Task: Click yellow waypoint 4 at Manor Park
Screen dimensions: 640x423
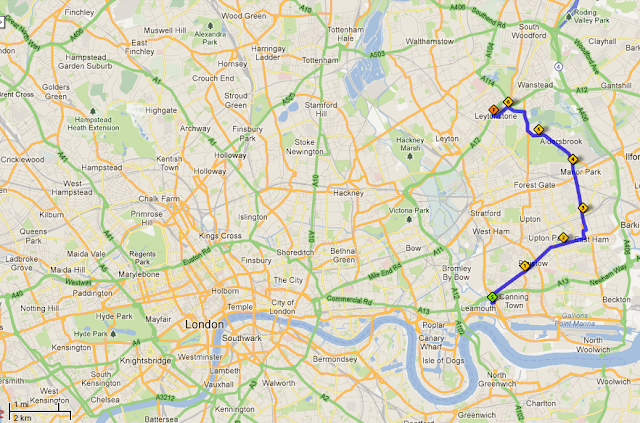Action: pos(573,159)
